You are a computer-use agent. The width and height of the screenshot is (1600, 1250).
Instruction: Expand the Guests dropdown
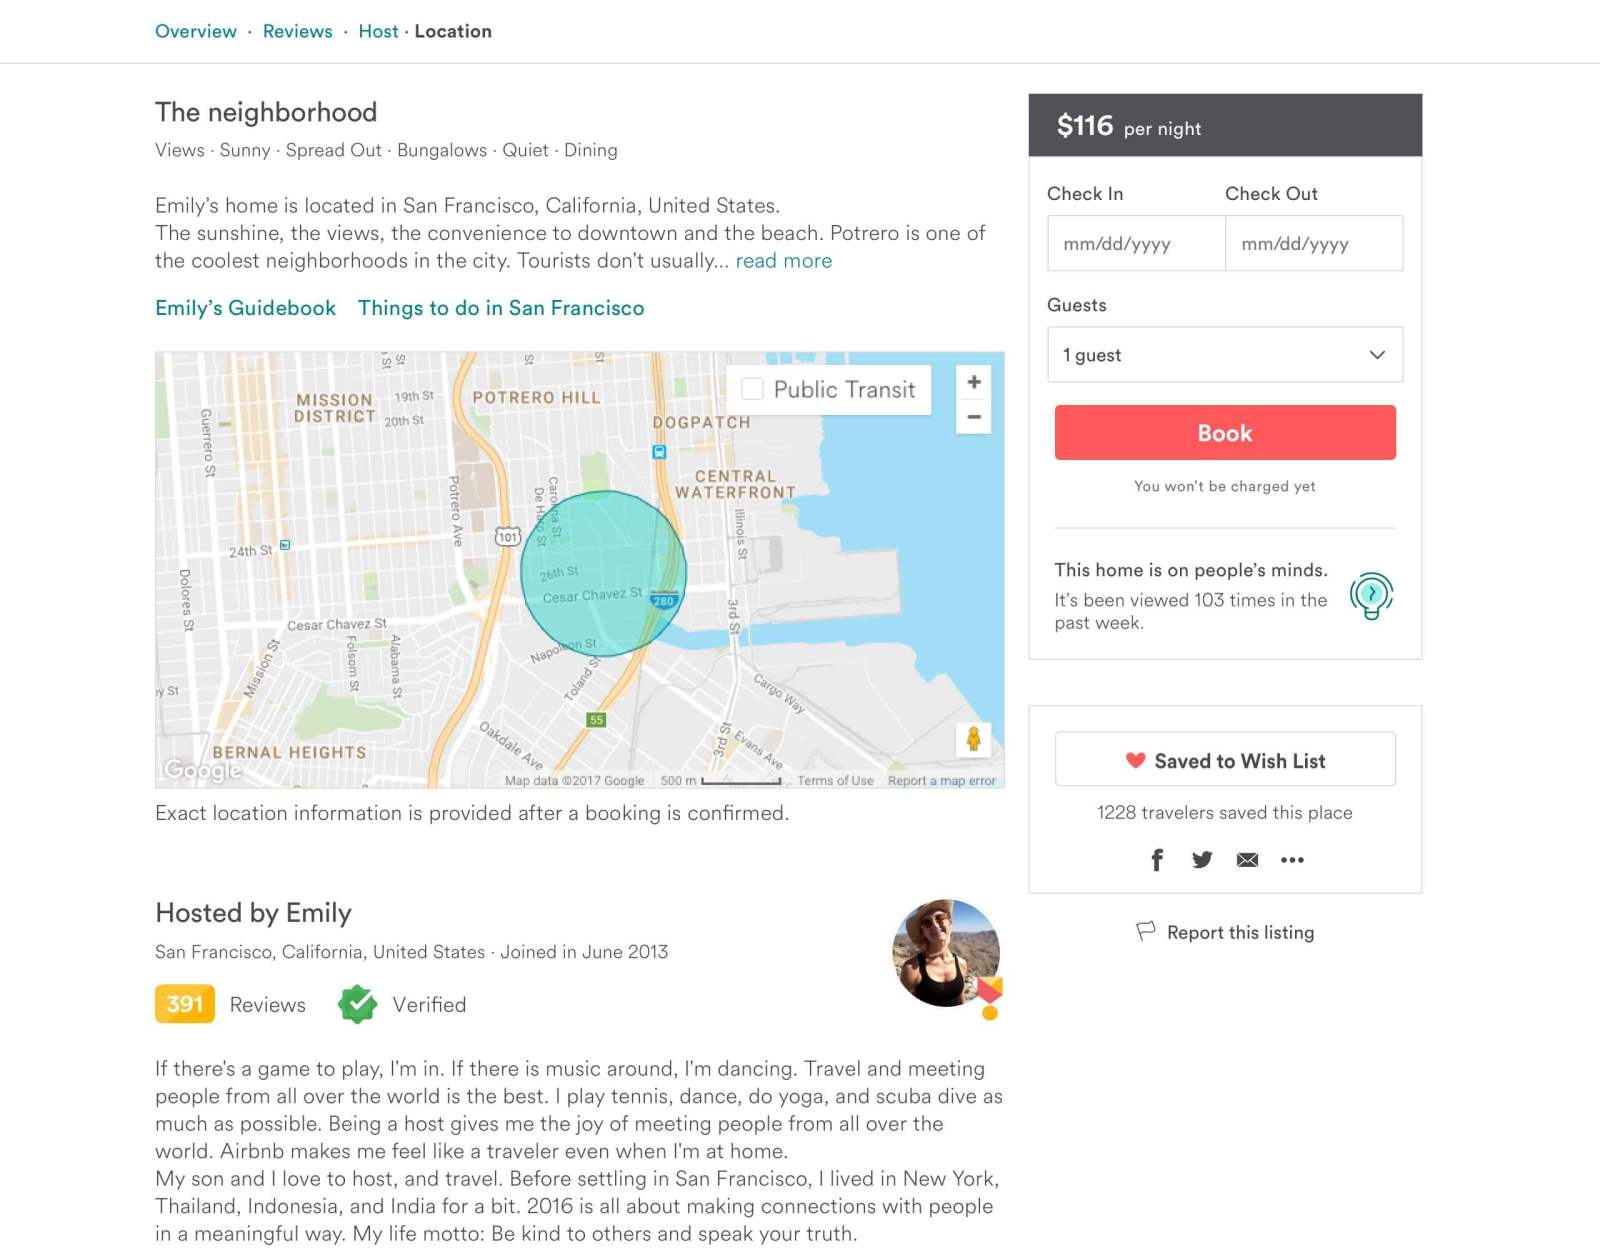pyautogui.click(x=1224, y=355)
